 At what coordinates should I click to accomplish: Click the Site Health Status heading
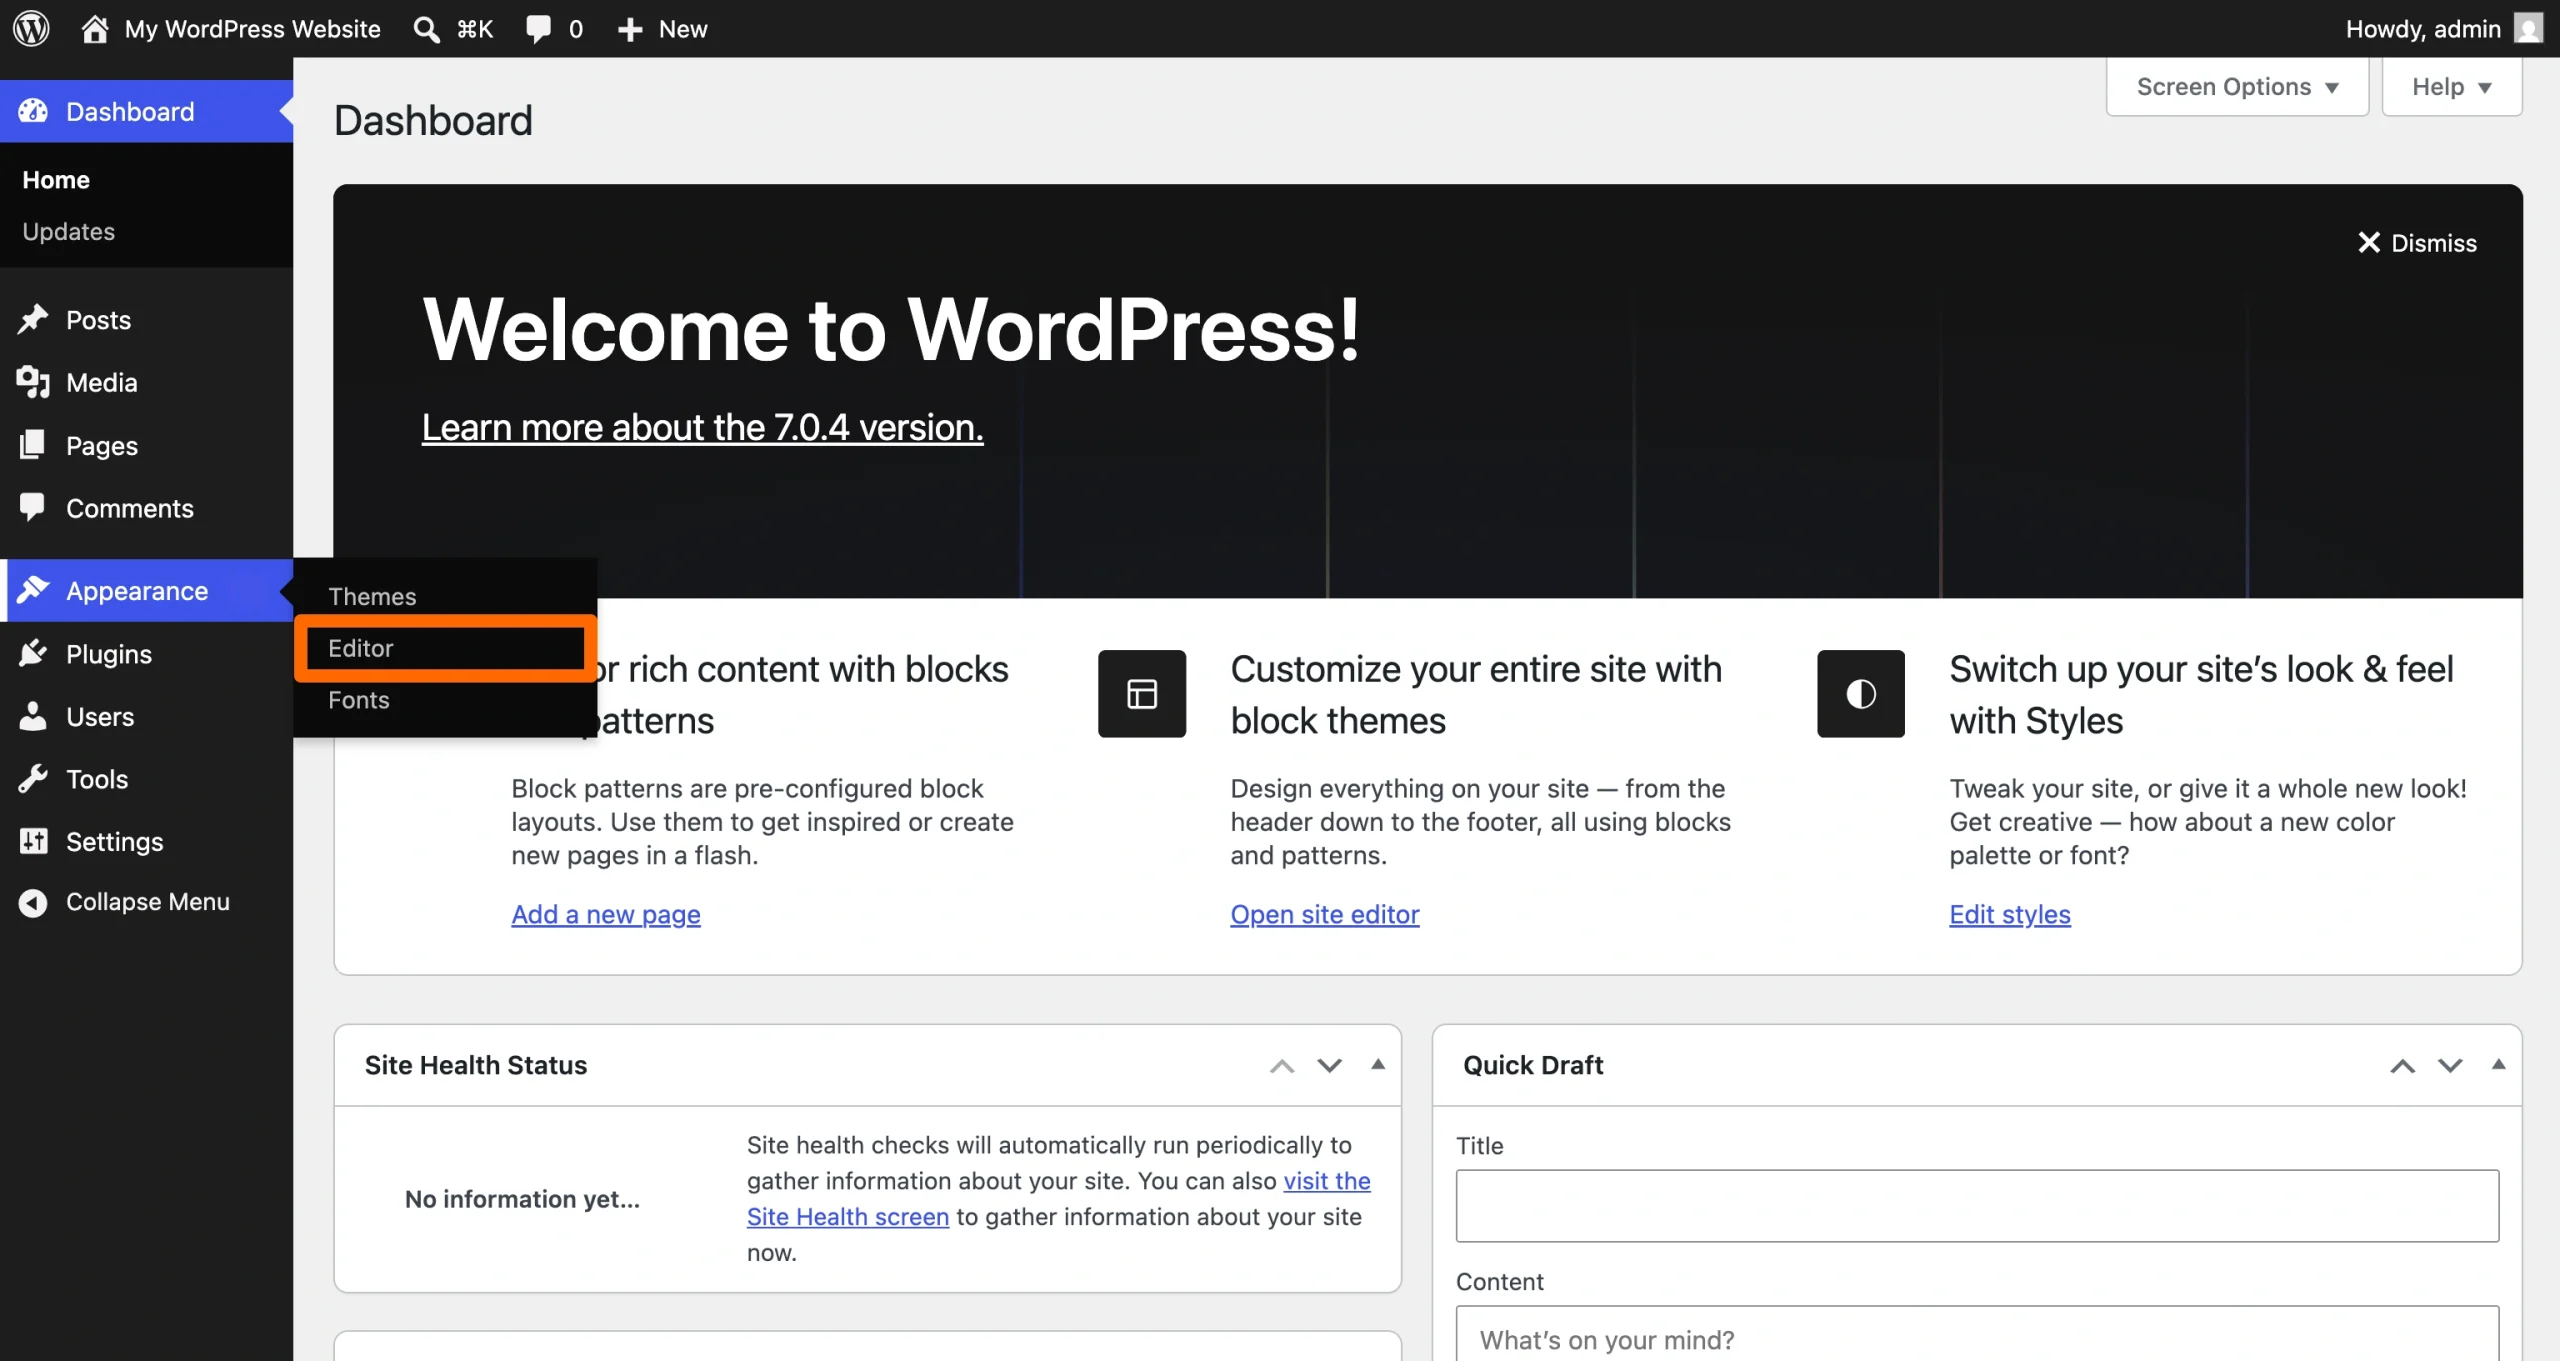point(475,1064)
